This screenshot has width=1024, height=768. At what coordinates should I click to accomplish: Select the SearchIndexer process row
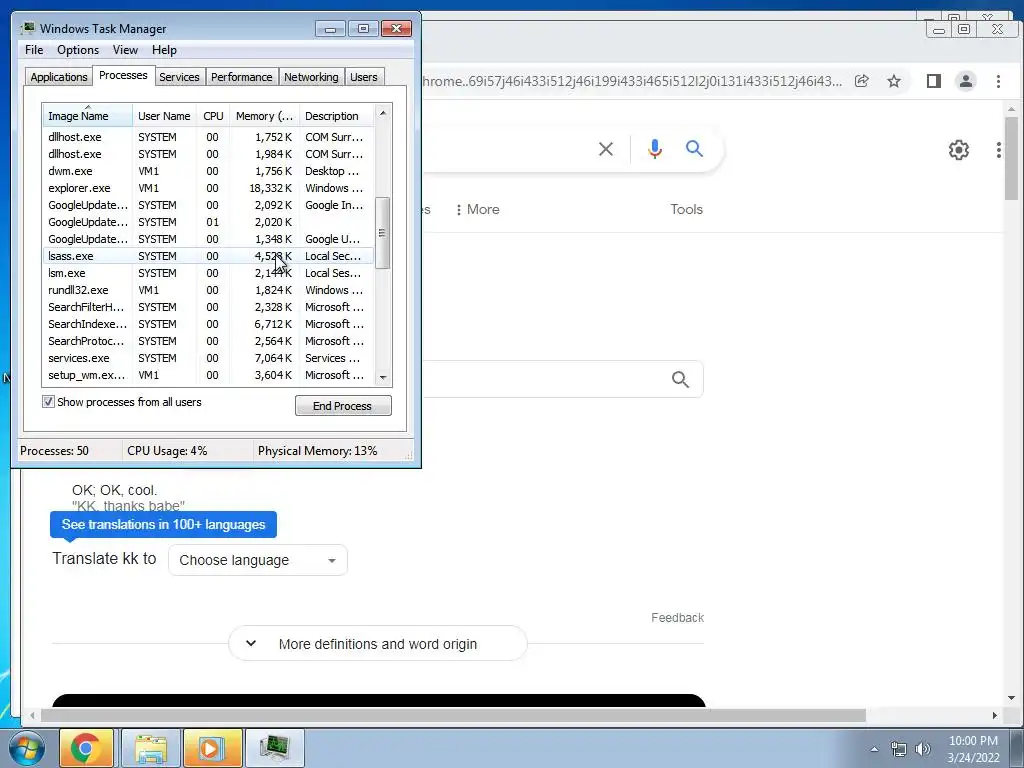tap(208, 324)
